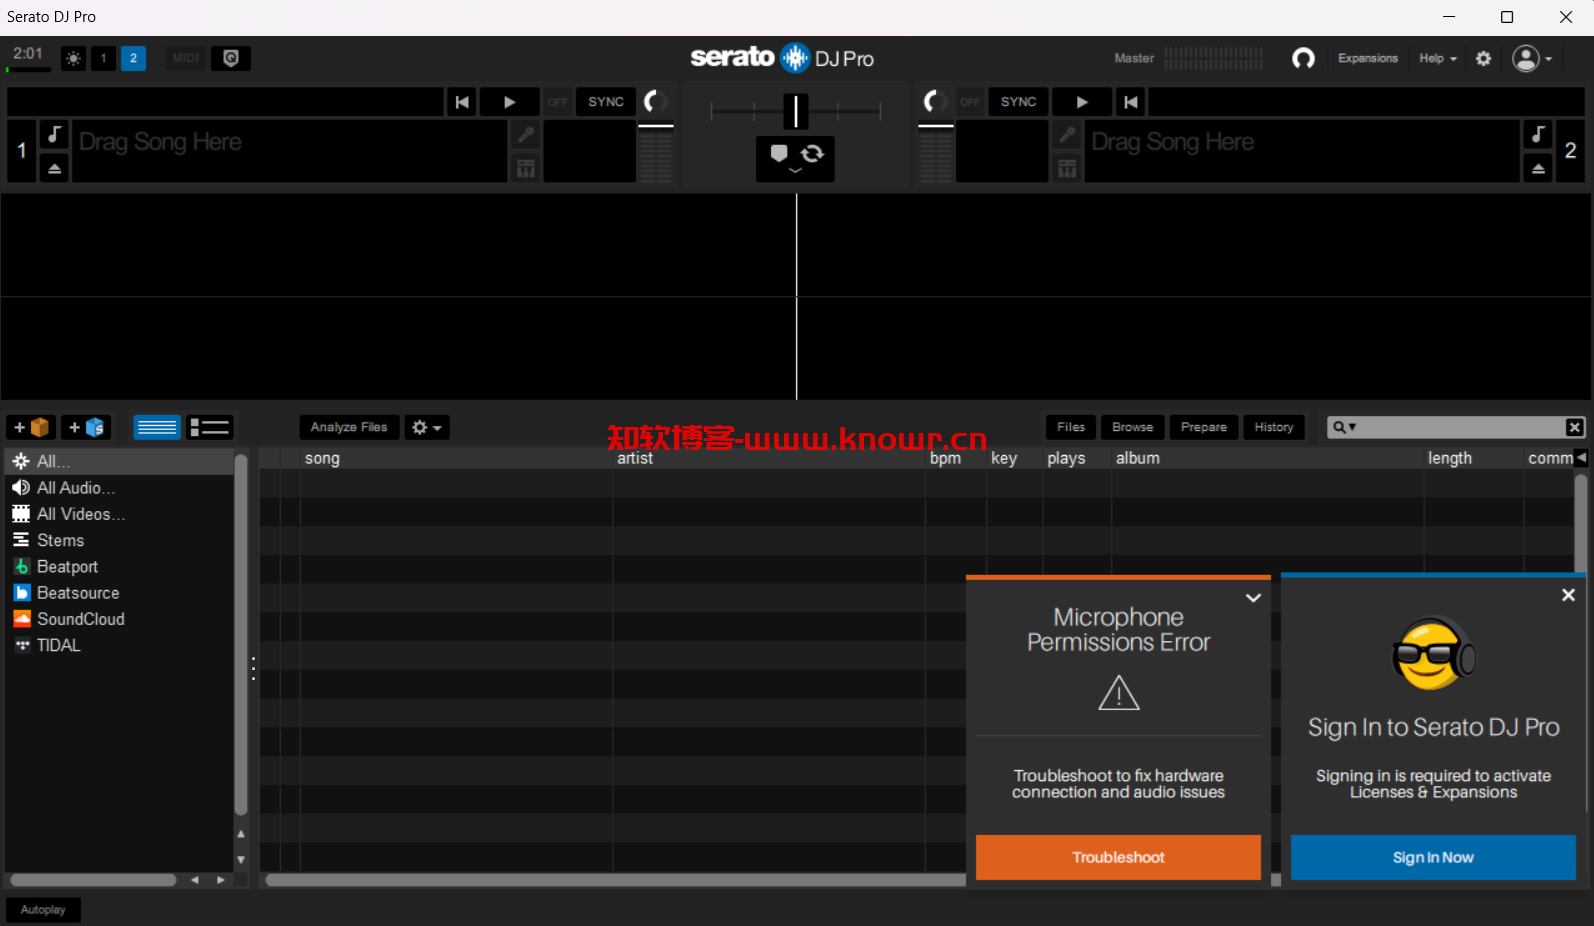Open the SoundCloud streaming library
The width and height of the screenshot is (1594, 926).
pyautogui.click(x=120, y=619)
